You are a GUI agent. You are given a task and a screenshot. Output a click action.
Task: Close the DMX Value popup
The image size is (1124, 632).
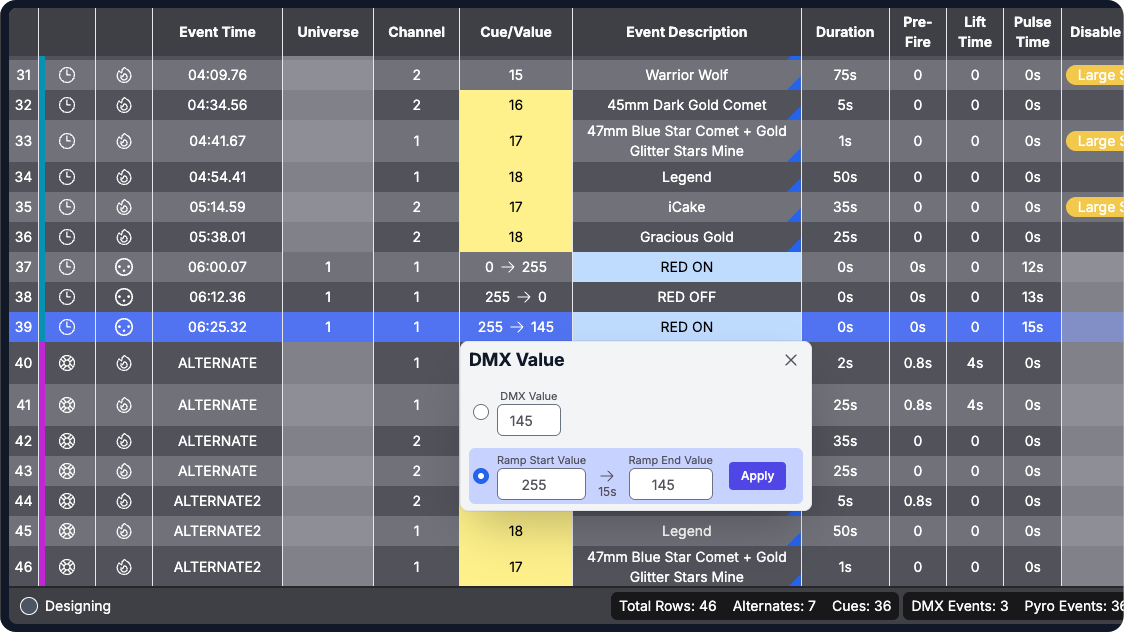791,360
